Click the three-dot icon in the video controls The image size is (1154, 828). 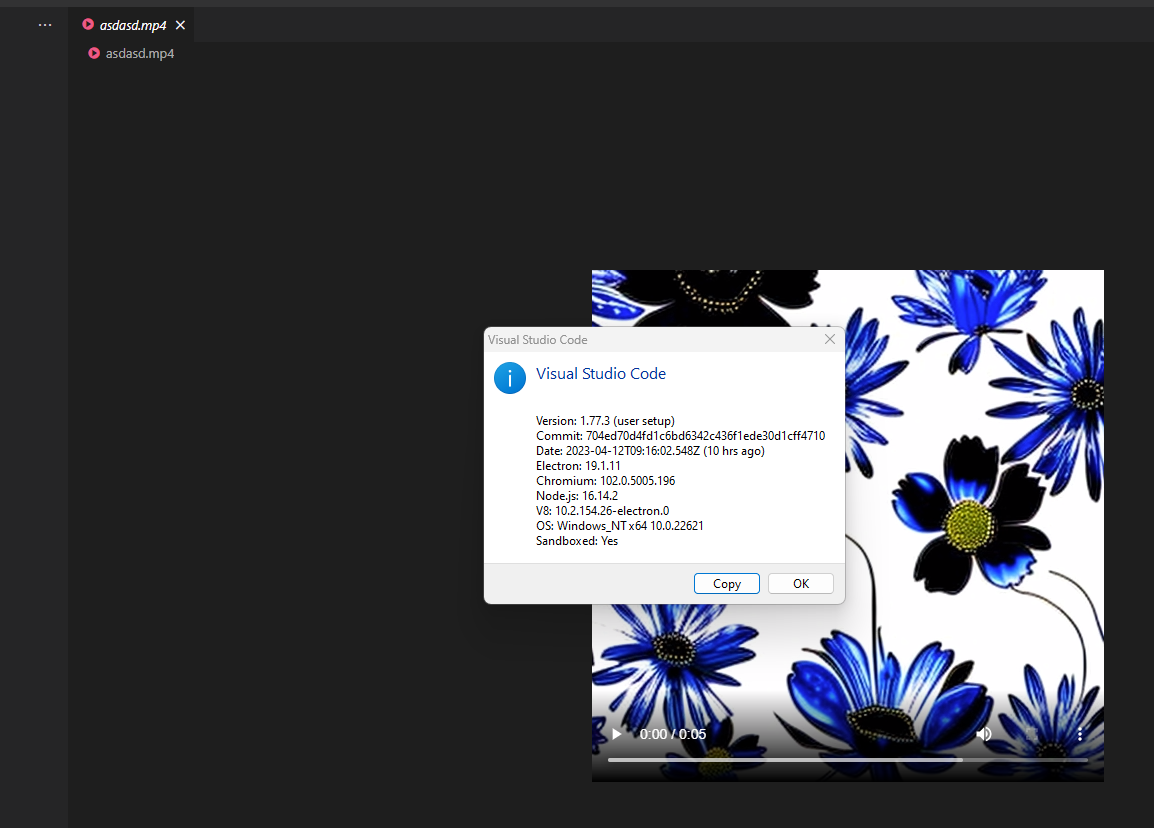click(1079, 734)
